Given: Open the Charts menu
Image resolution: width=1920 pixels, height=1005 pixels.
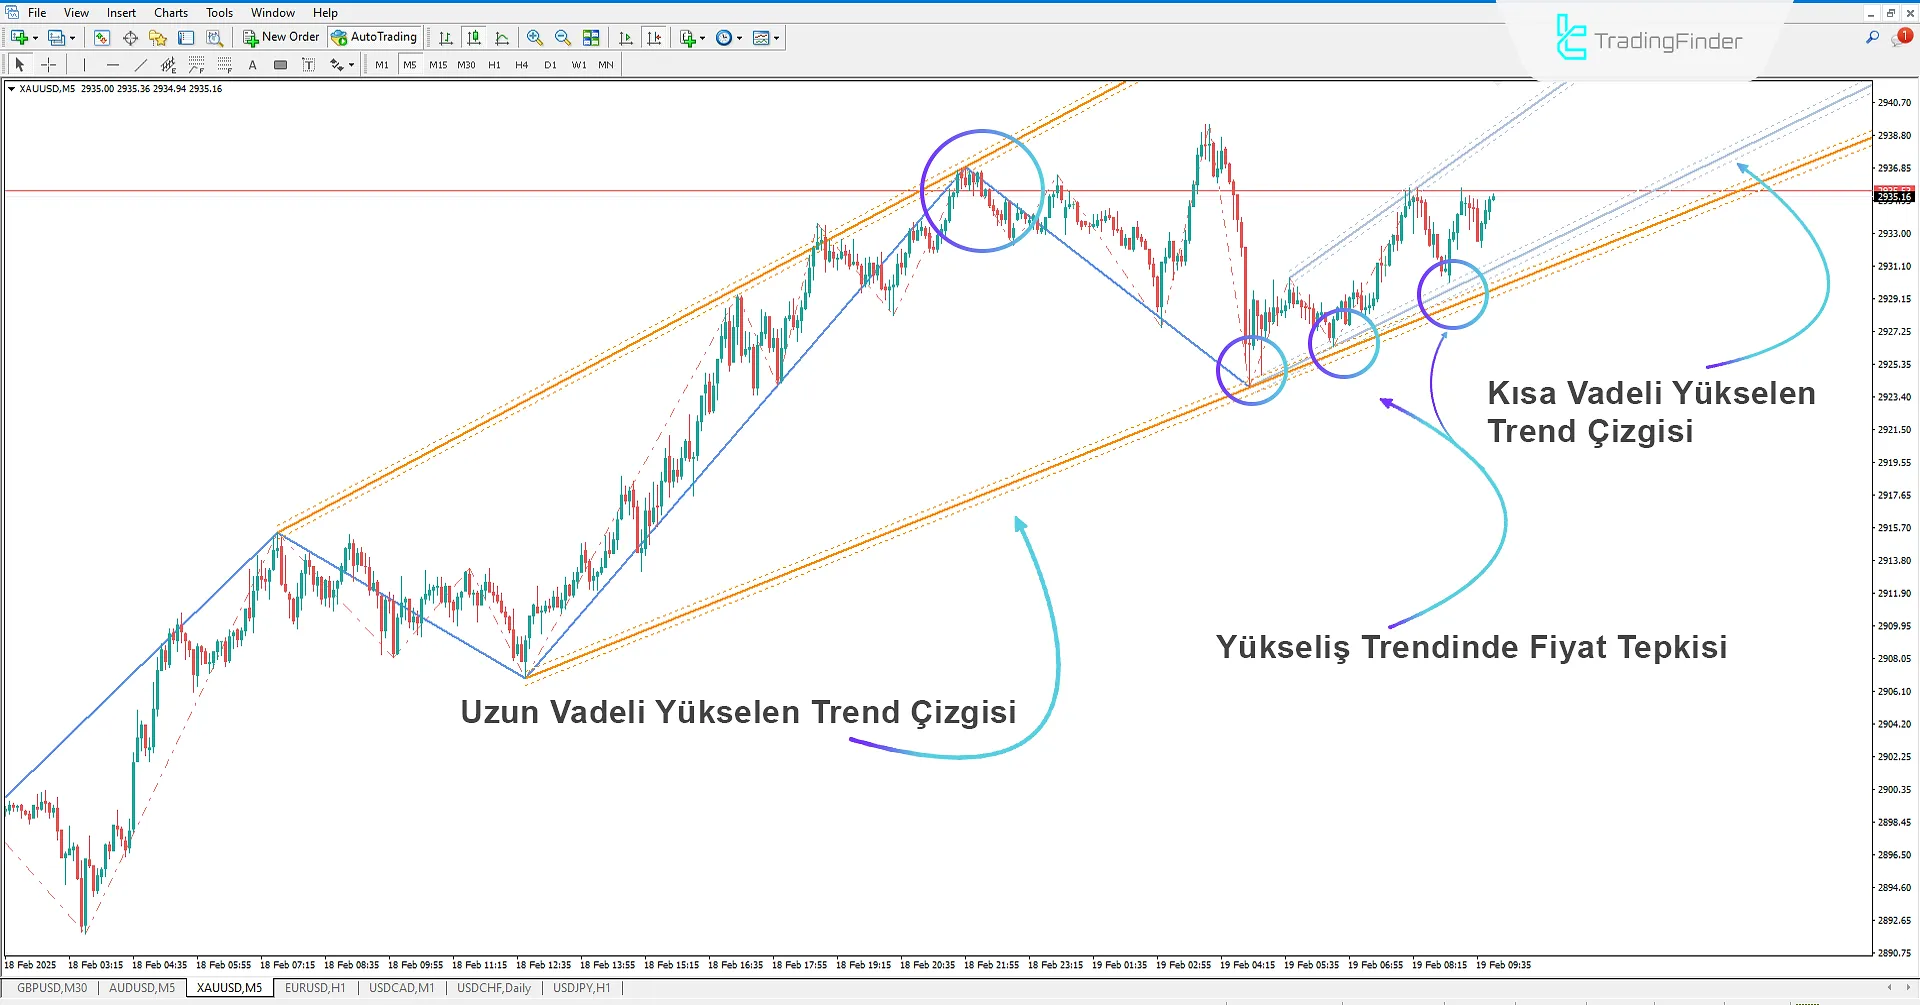Looking at the screenshot, I should point(170,12).
